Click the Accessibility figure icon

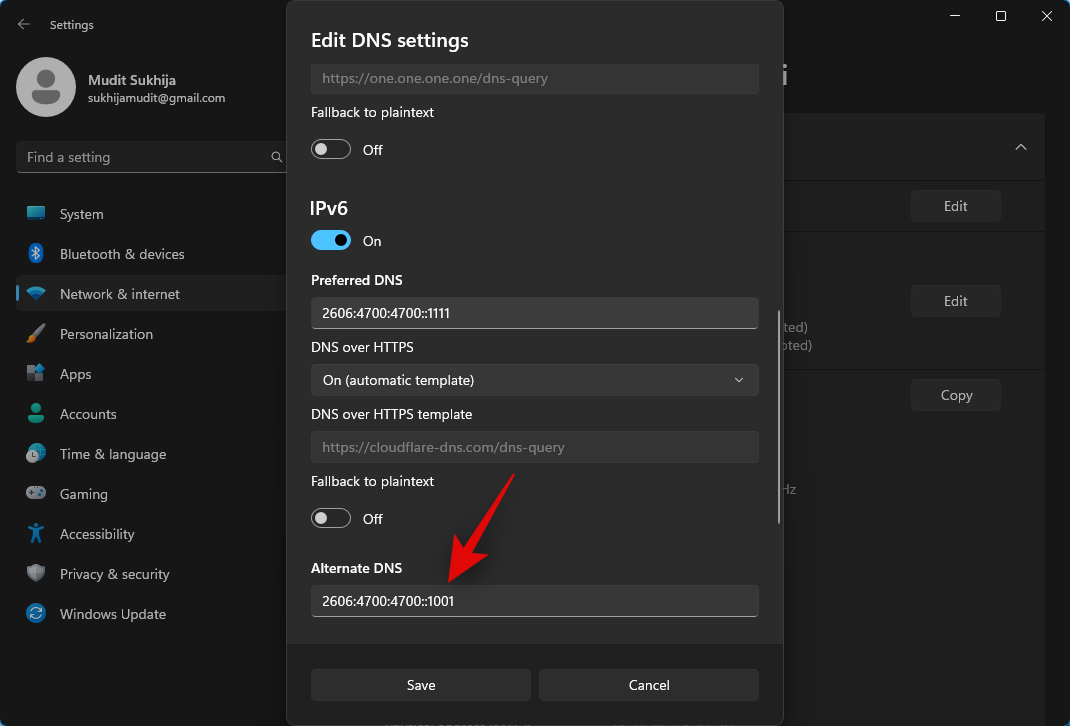click(x=36, y=534)
